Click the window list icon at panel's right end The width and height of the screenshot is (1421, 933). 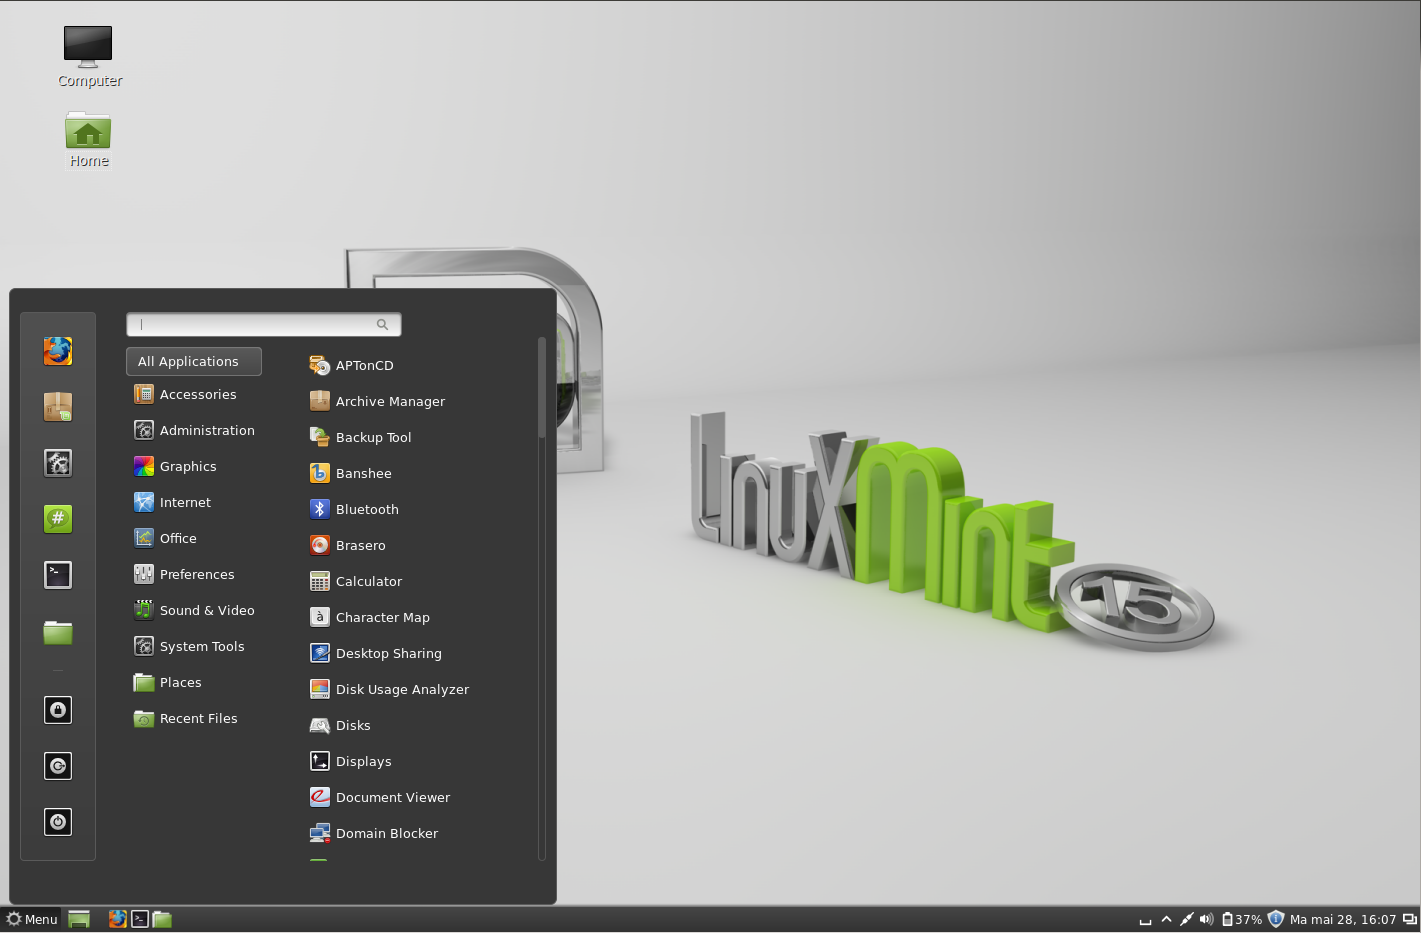click(x=1410, y=919)
